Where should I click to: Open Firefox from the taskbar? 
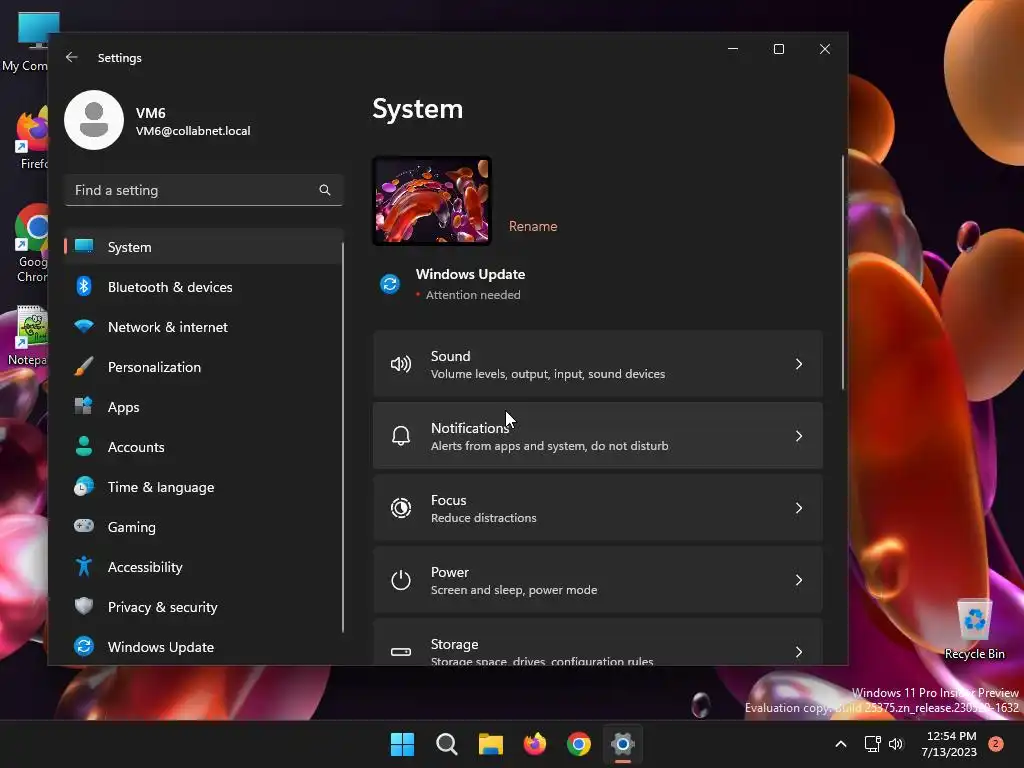point(535,744)
